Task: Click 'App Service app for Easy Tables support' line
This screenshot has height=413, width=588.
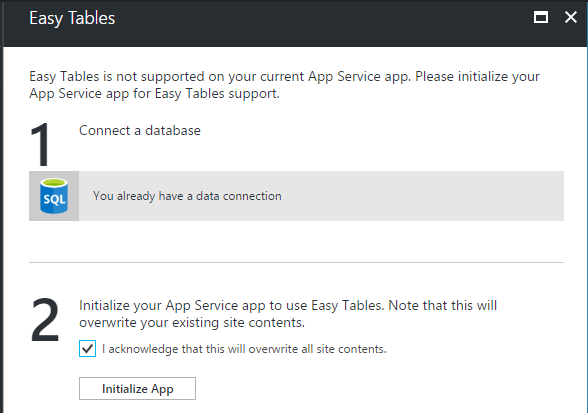Action: coord(154,93)
